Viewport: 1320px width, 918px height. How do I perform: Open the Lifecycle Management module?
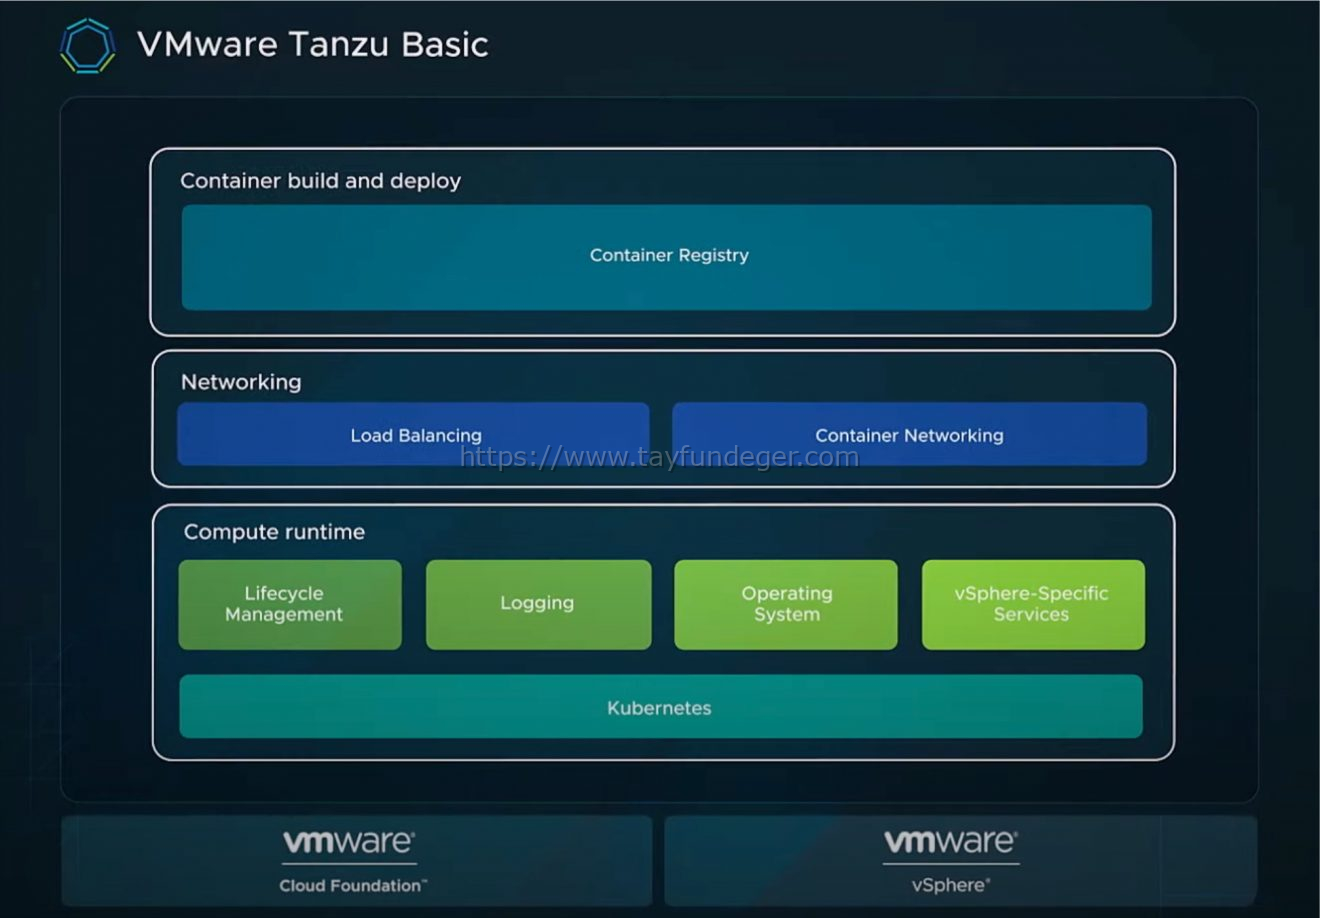289,604
